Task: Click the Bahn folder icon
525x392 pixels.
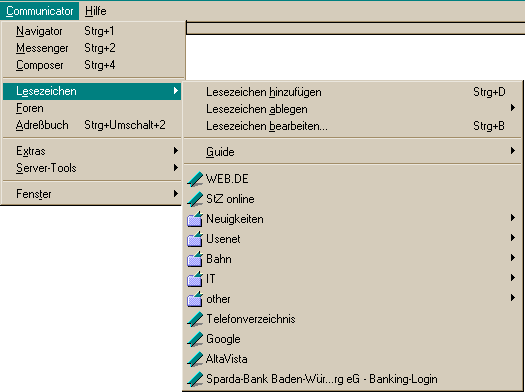Action: (195, 259)
